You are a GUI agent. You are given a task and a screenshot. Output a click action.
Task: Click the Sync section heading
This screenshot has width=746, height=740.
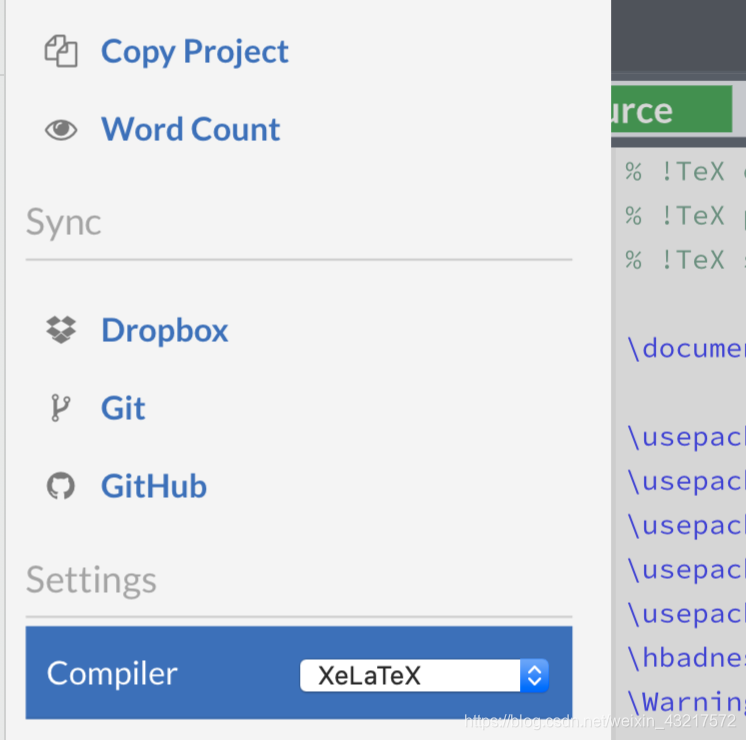coord(63,222)
